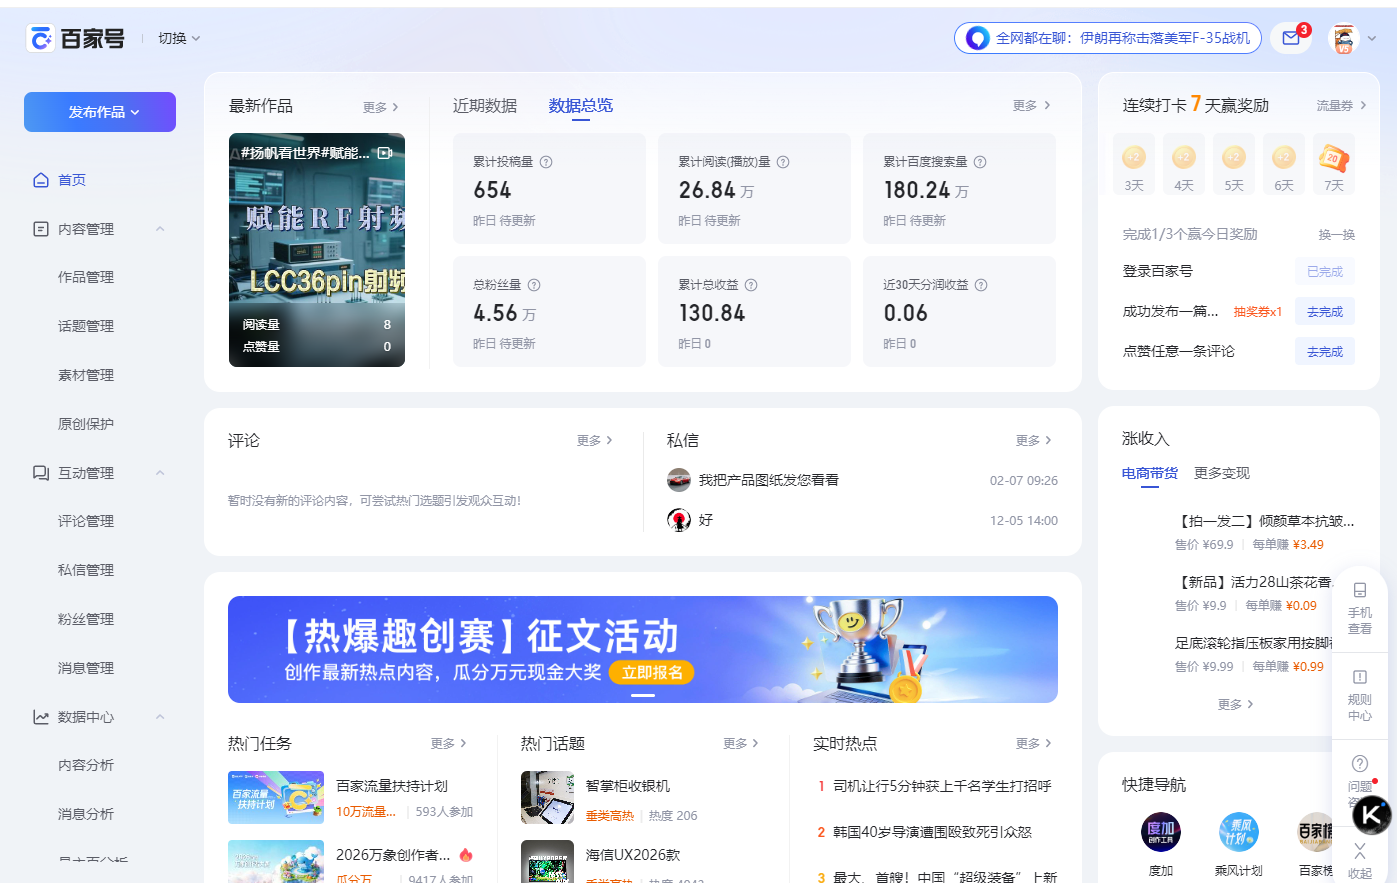Viewport: 1397px width, 883px height.
Task: Open 消息管理 in the sidebar
Action: 86,668
